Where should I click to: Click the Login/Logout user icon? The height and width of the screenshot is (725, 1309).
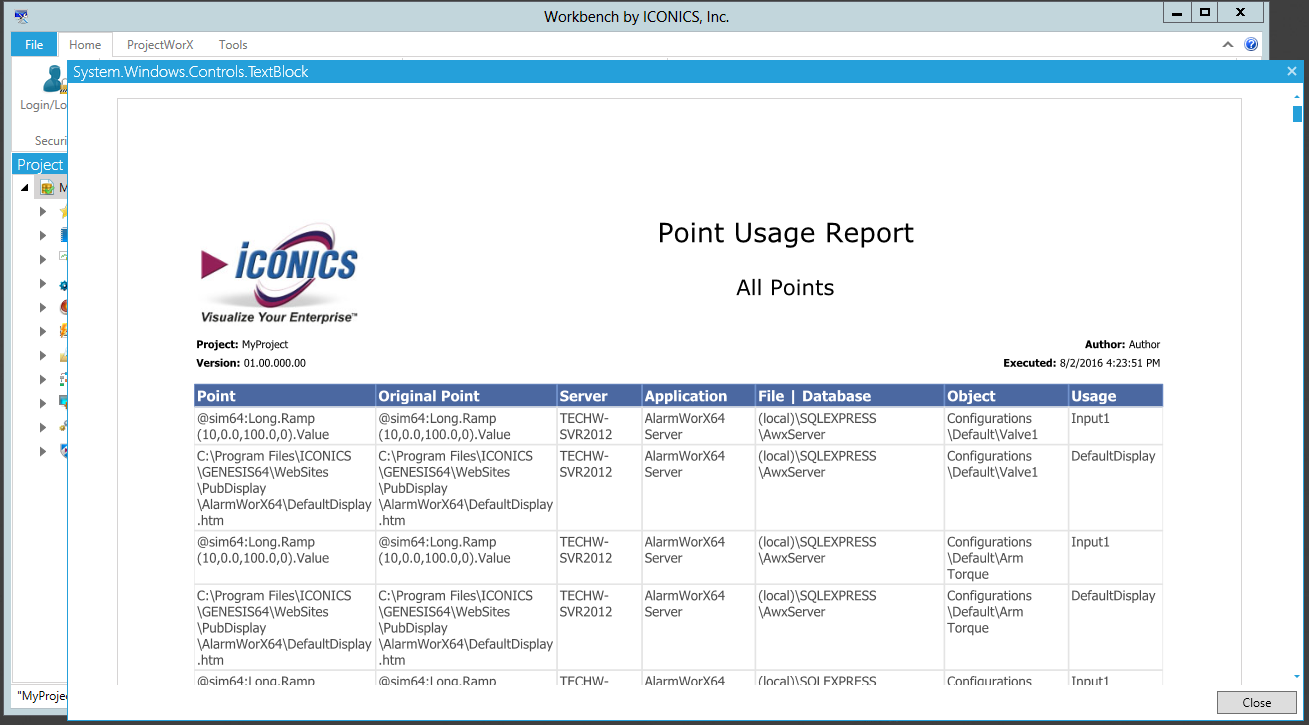coord(52,78)
